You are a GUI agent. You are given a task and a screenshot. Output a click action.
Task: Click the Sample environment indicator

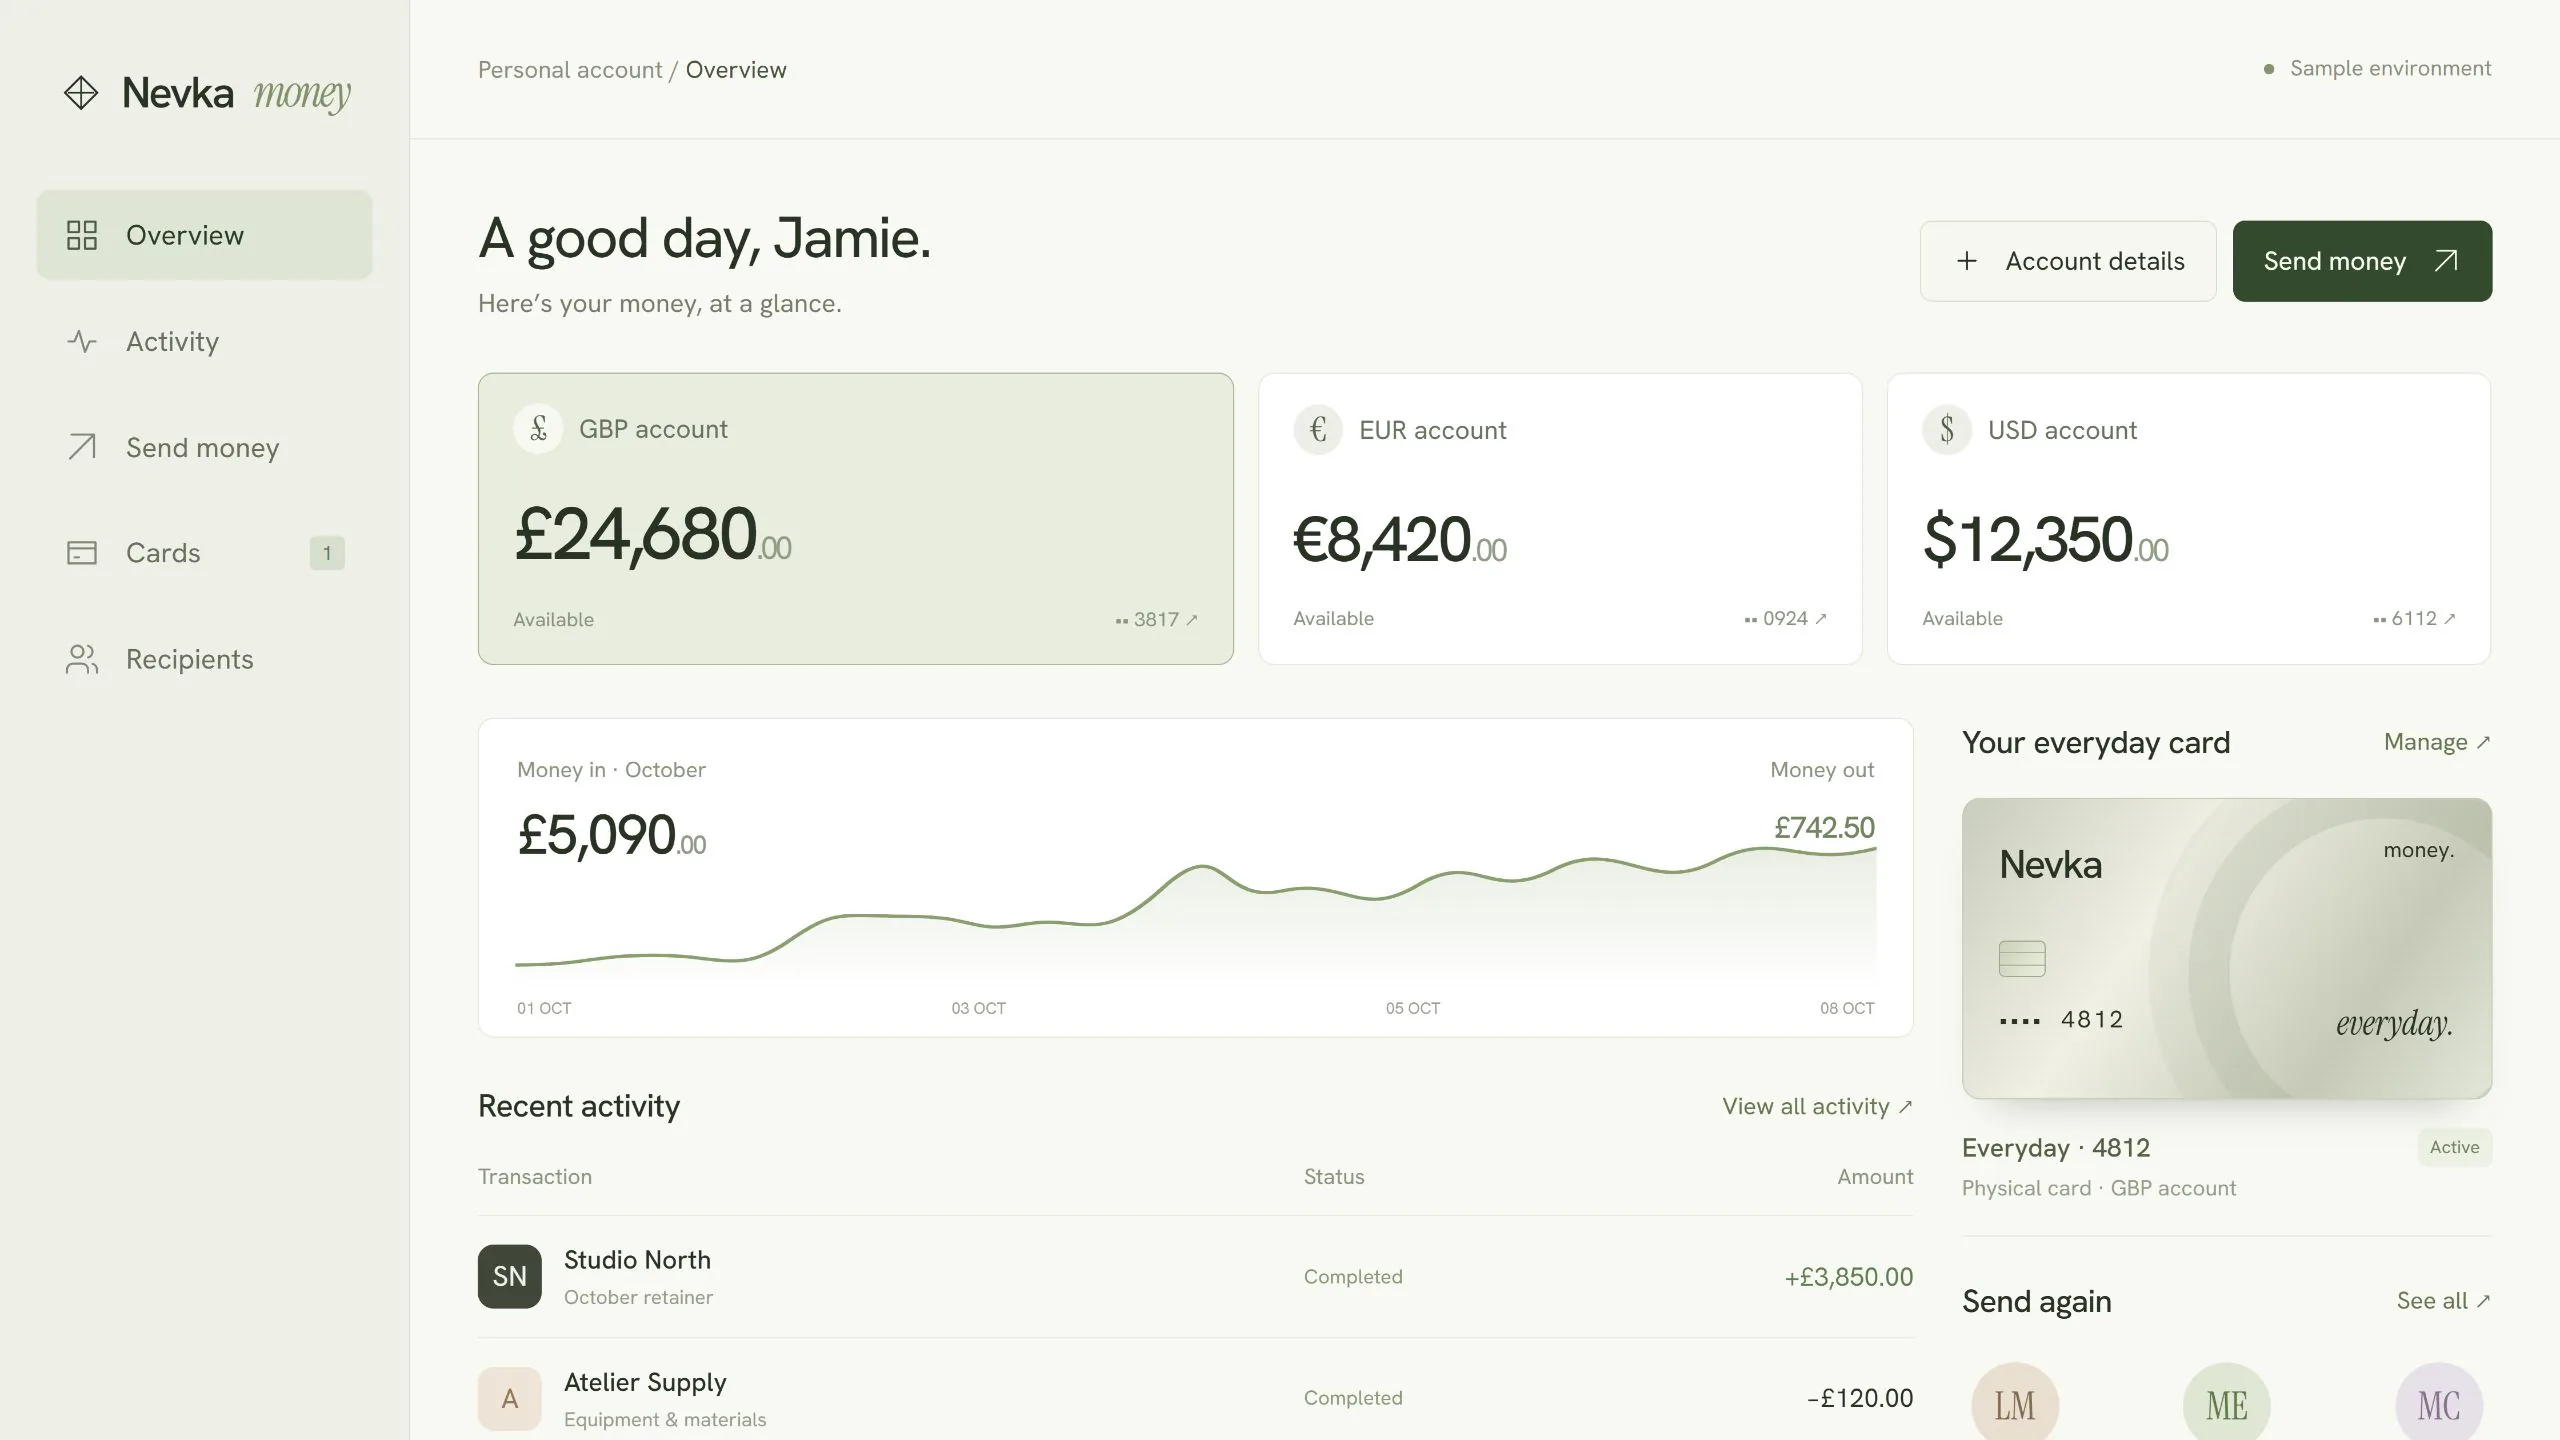pyautogui.click(x=2377, y=68)
